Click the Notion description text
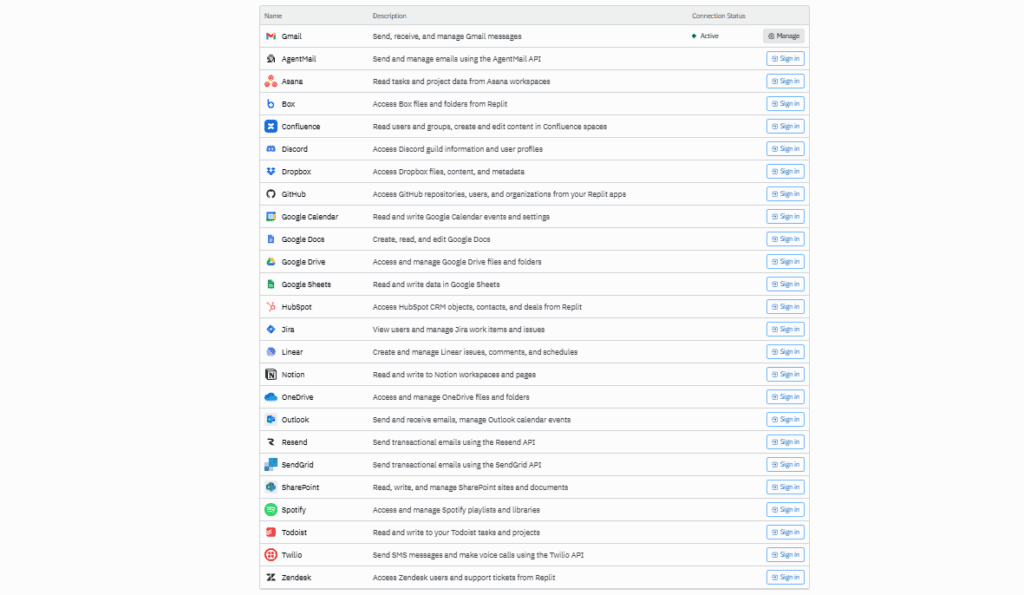The height and width of the screenshot is (595, 1024). (x=454, y=375)
